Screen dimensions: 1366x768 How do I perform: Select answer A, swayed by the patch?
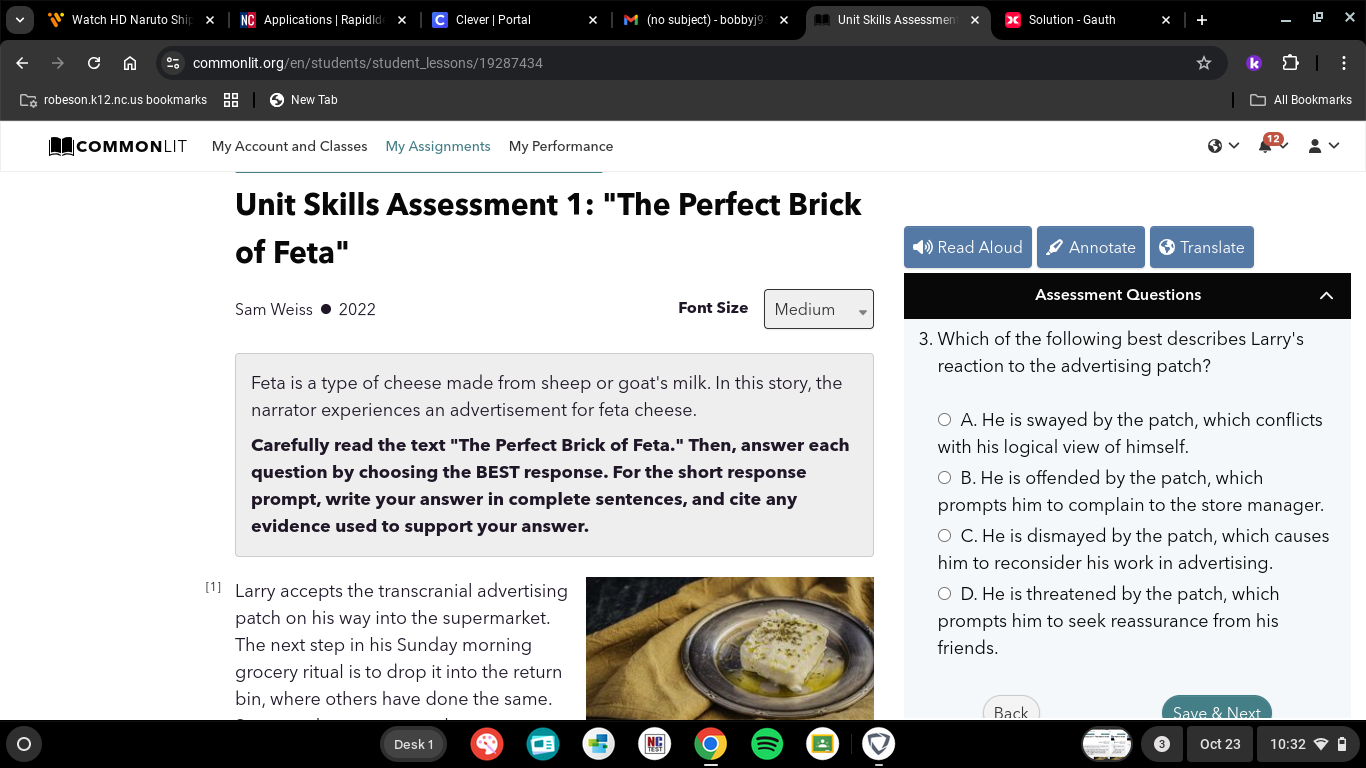pos(944,420)
